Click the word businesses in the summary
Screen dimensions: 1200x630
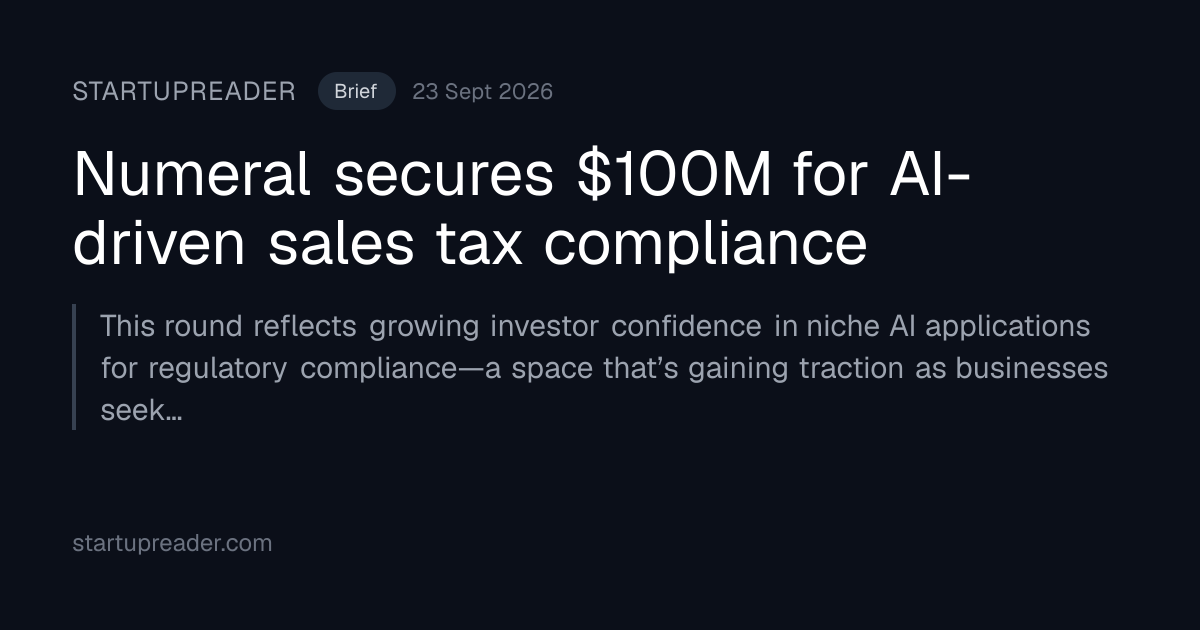click(1032, 369)
